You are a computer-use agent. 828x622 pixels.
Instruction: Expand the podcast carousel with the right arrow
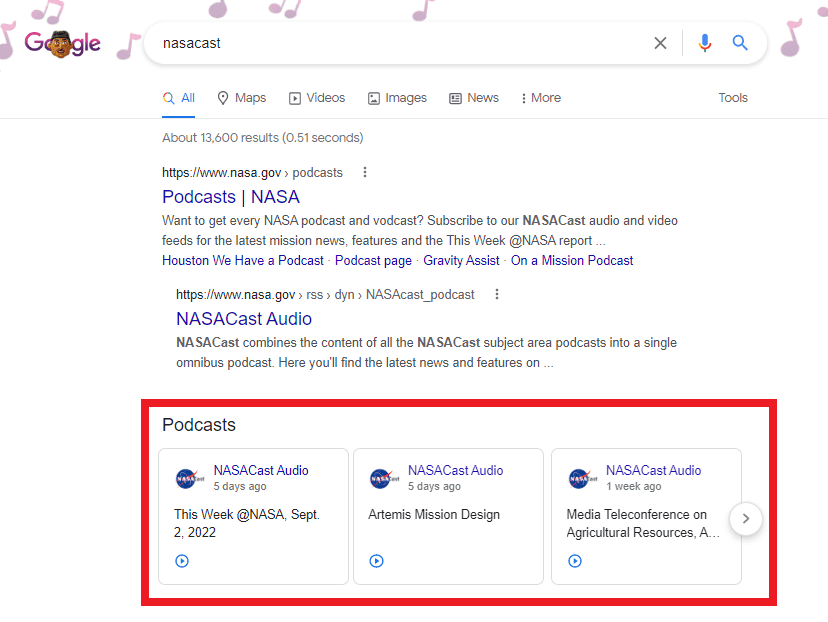[x=745, y=519]
